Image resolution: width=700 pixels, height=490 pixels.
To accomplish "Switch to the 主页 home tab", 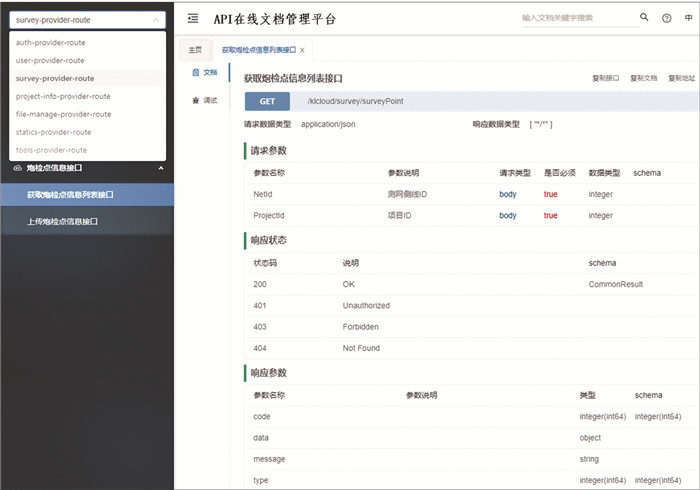I will coord(195,49).
